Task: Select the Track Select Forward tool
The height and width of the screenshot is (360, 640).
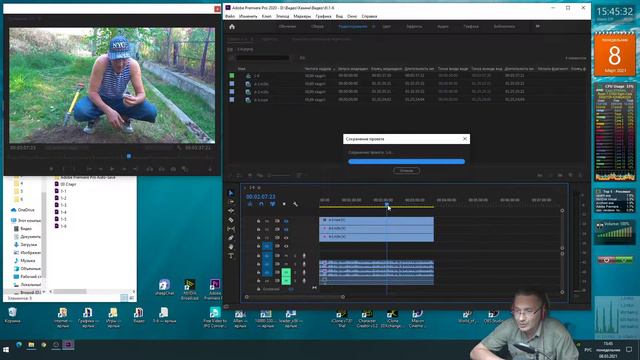Action: (x=231, y=202)
